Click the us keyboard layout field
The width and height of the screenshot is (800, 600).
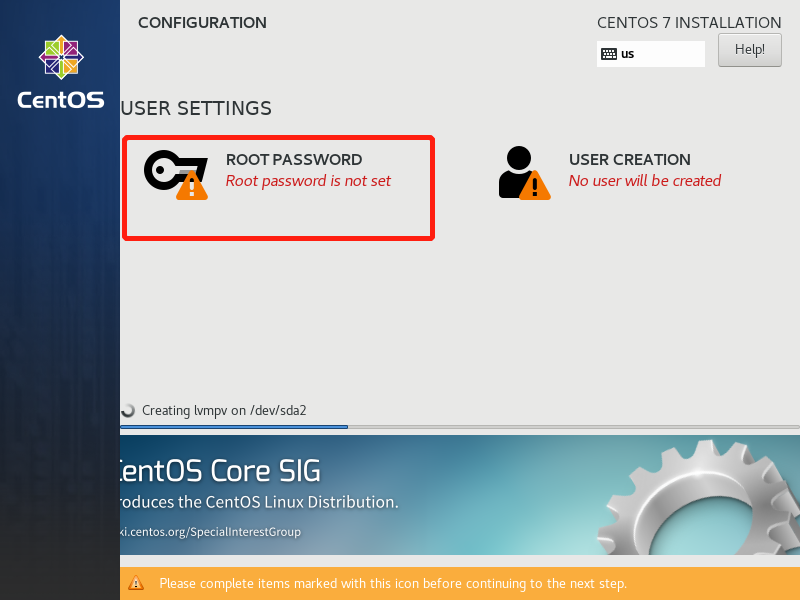pyautogui.click(x=651, y=54)
